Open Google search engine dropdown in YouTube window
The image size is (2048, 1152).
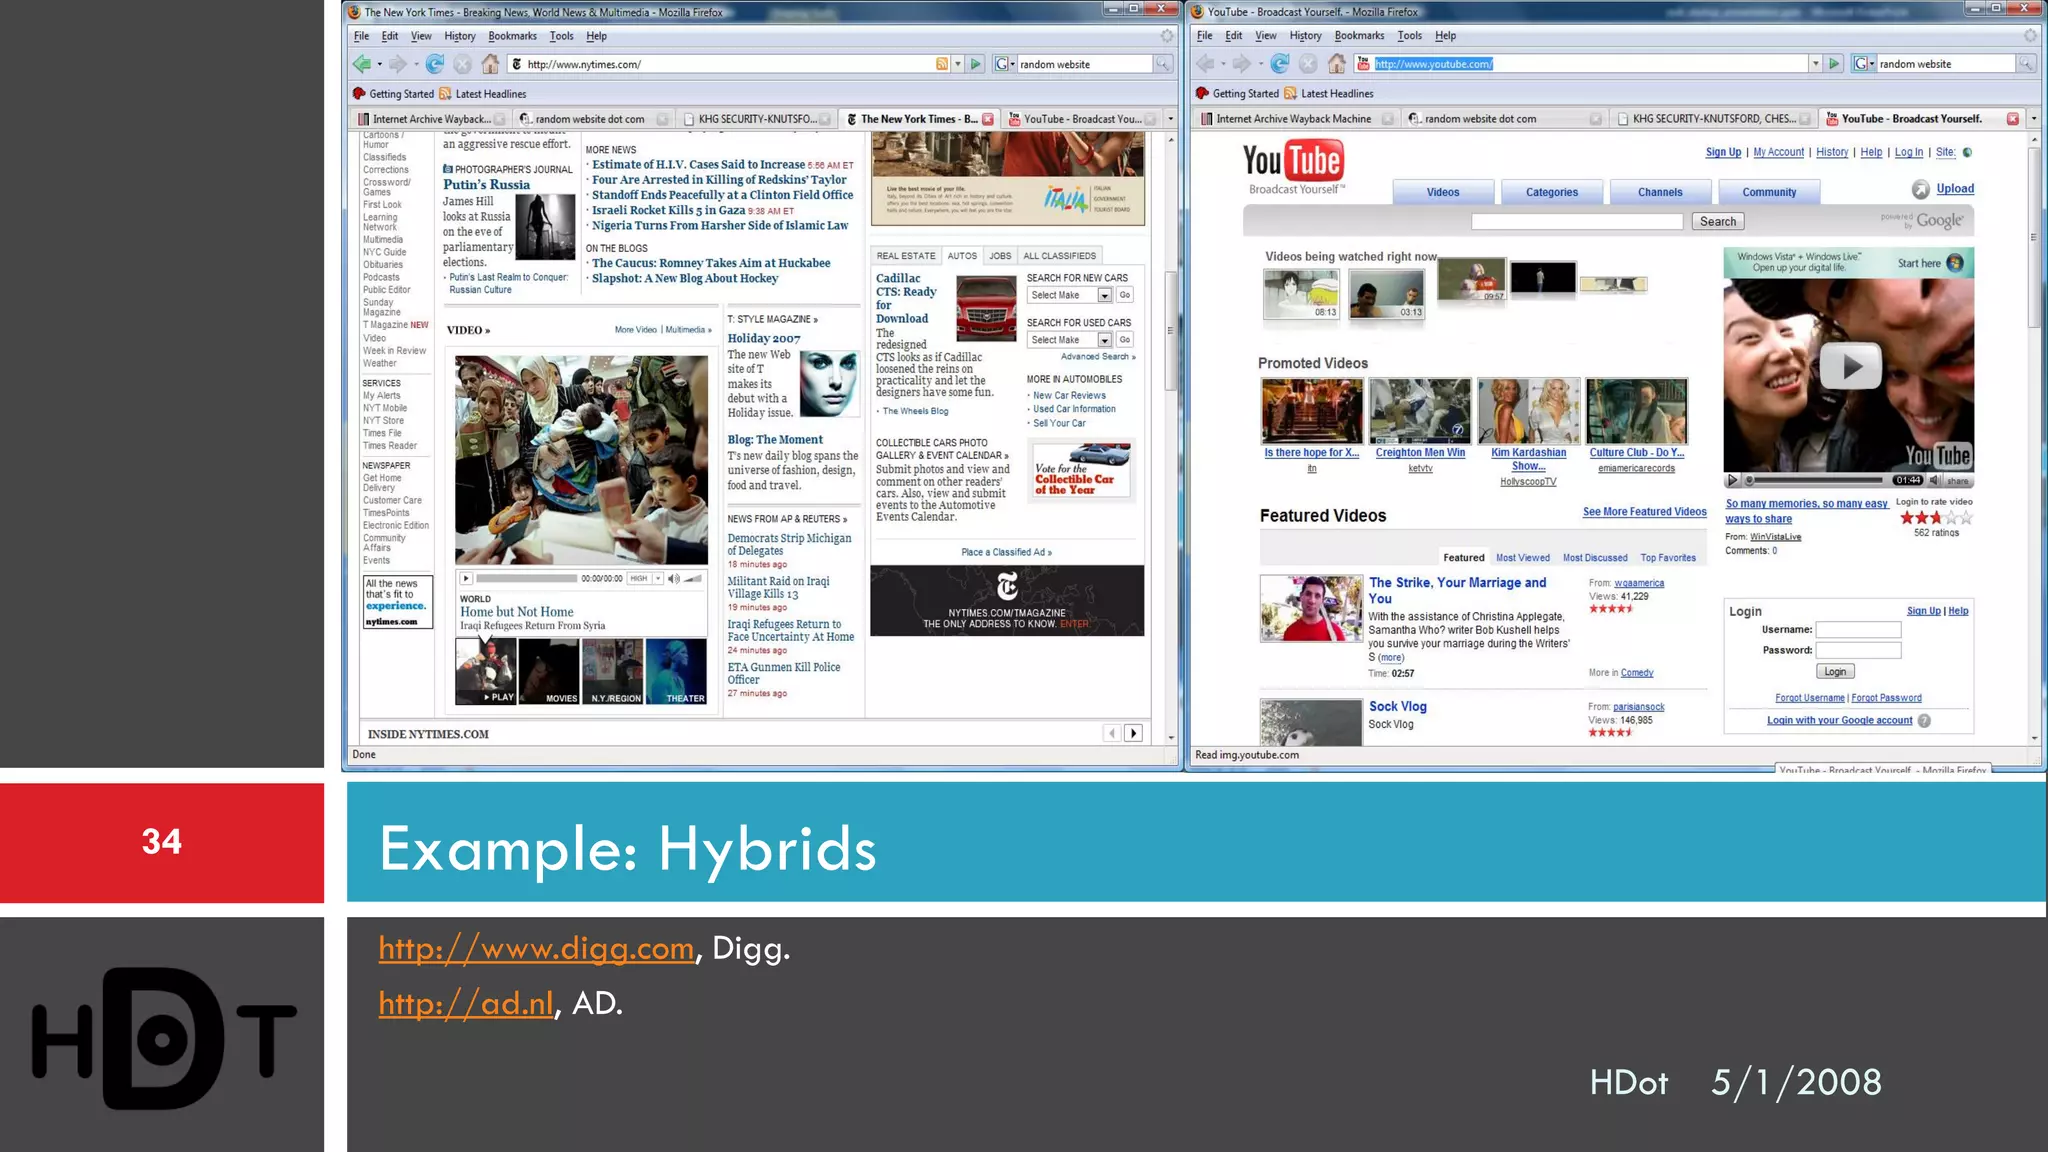tap(1864, 64)
